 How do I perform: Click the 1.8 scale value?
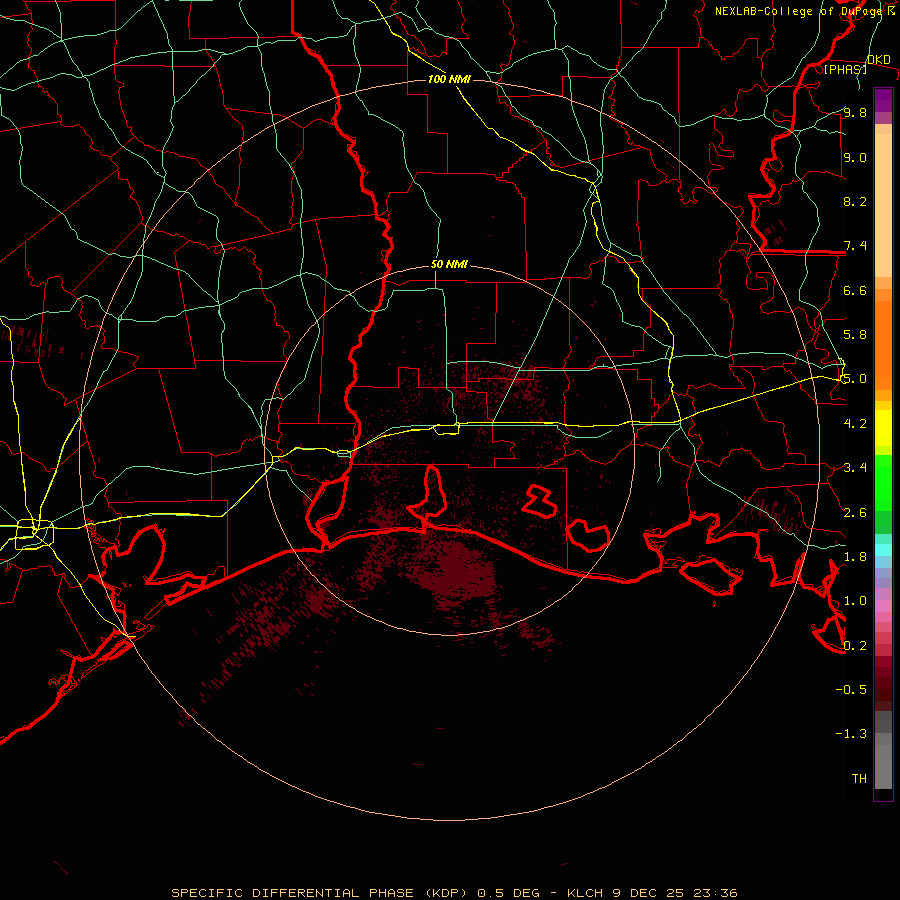[x=855, y=557]
